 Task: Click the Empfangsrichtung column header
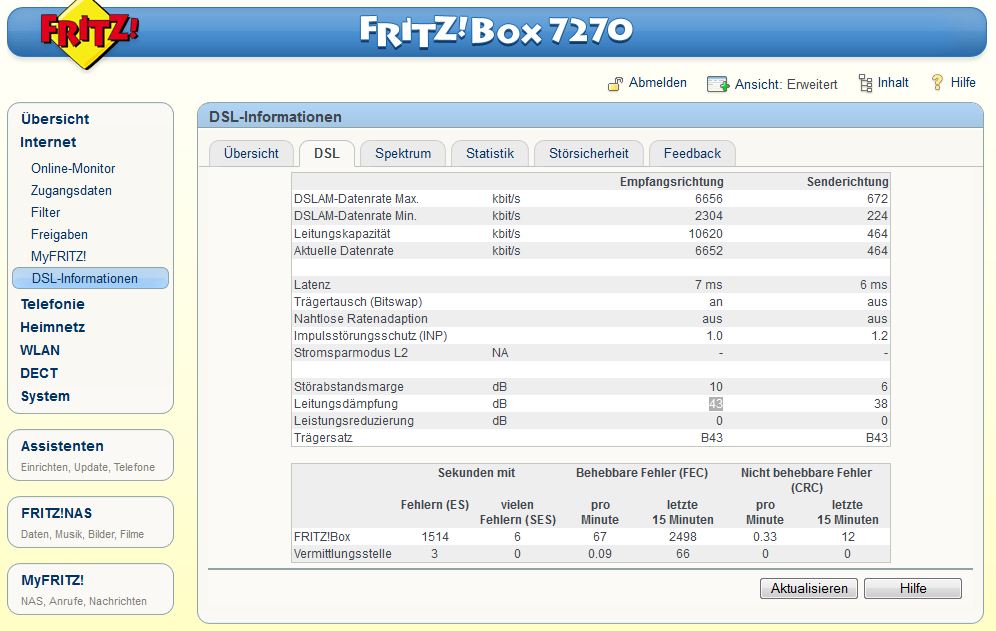tap(671, 182)
